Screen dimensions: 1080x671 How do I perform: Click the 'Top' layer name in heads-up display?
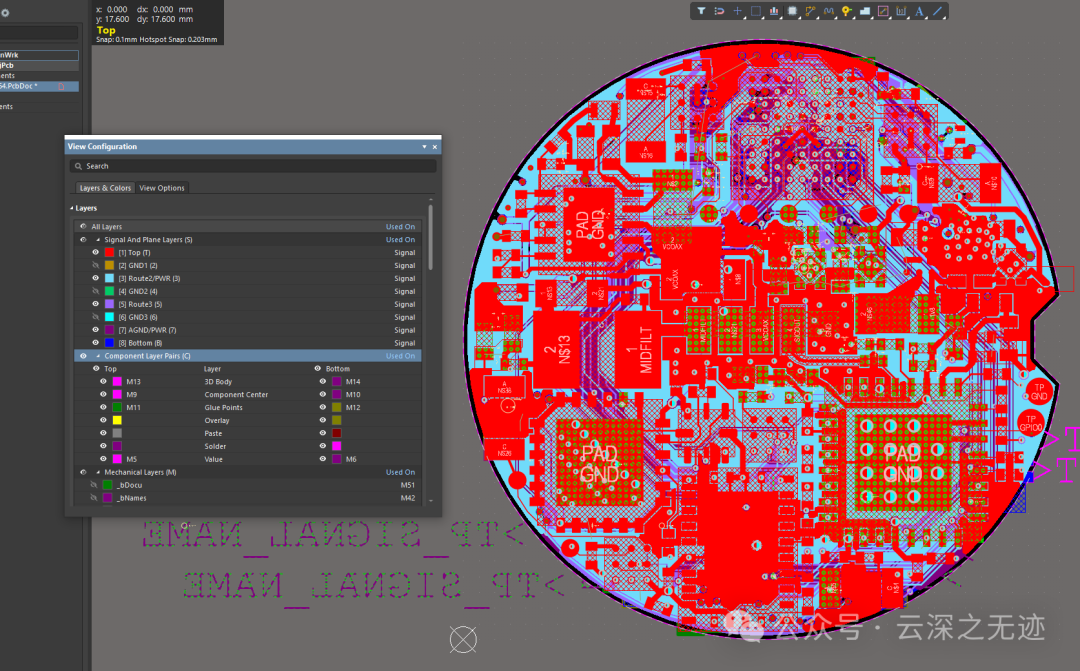(x=106, y=30)
